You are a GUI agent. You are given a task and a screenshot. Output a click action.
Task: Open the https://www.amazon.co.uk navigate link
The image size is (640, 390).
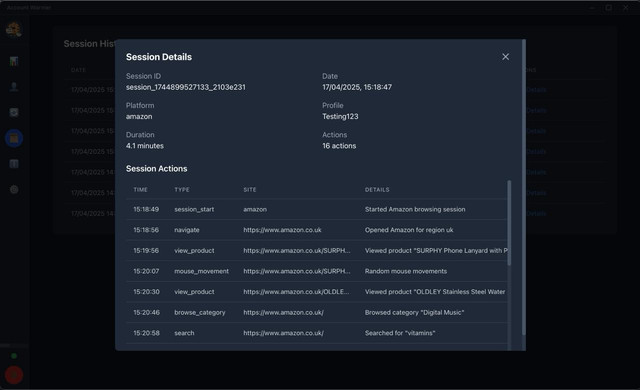(x=282, y=230)
